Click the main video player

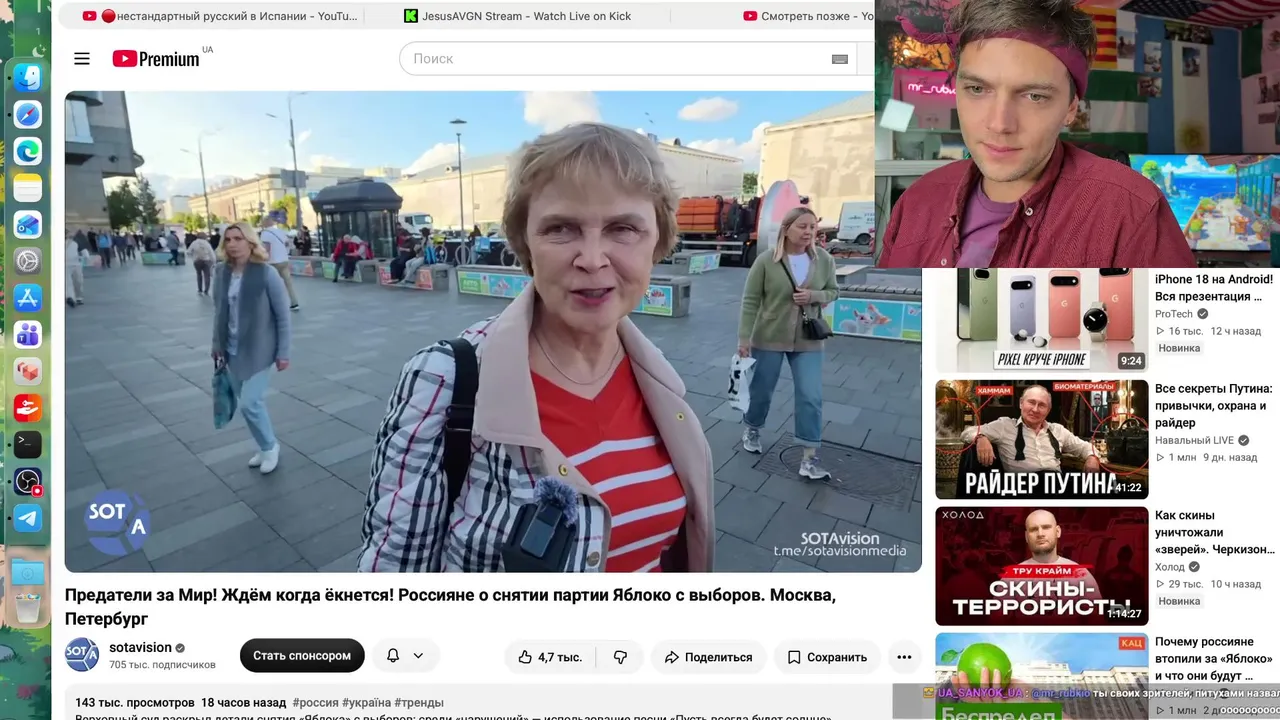(493, 332)
